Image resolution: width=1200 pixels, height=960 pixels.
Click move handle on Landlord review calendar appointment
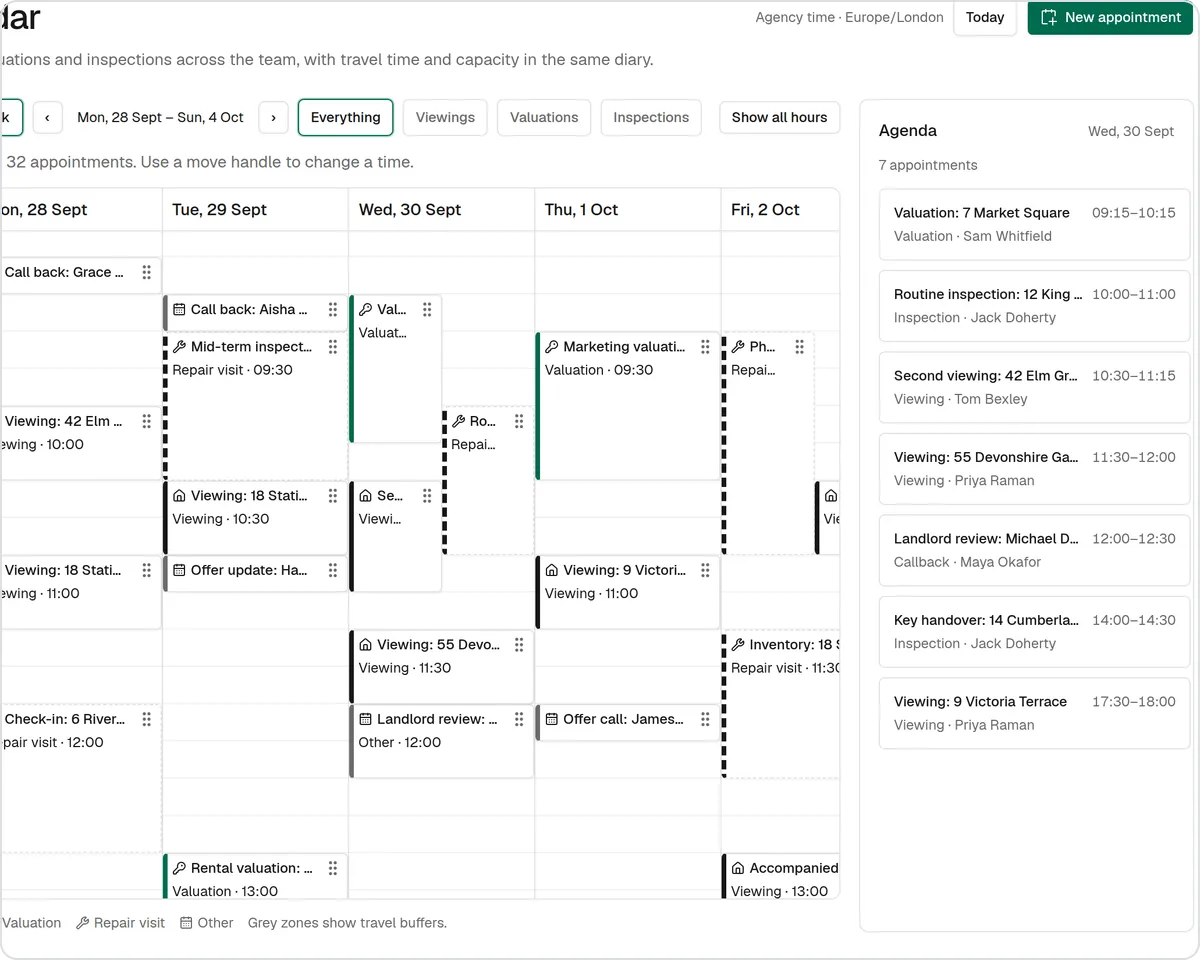[x=519, y=719]
